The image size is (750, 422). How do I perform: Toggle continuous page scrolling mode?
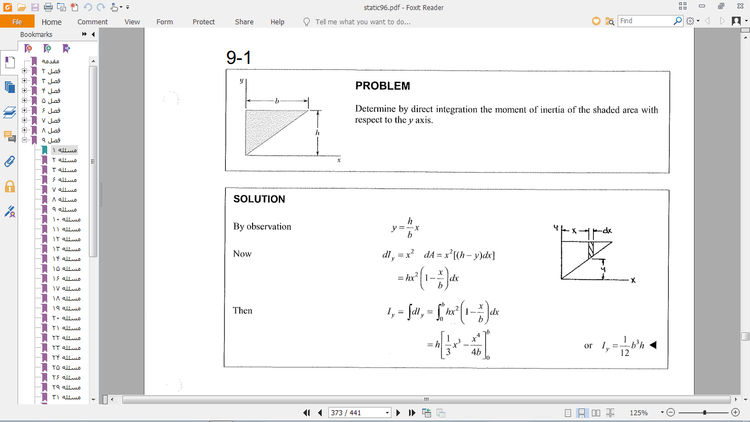[581, 412]
